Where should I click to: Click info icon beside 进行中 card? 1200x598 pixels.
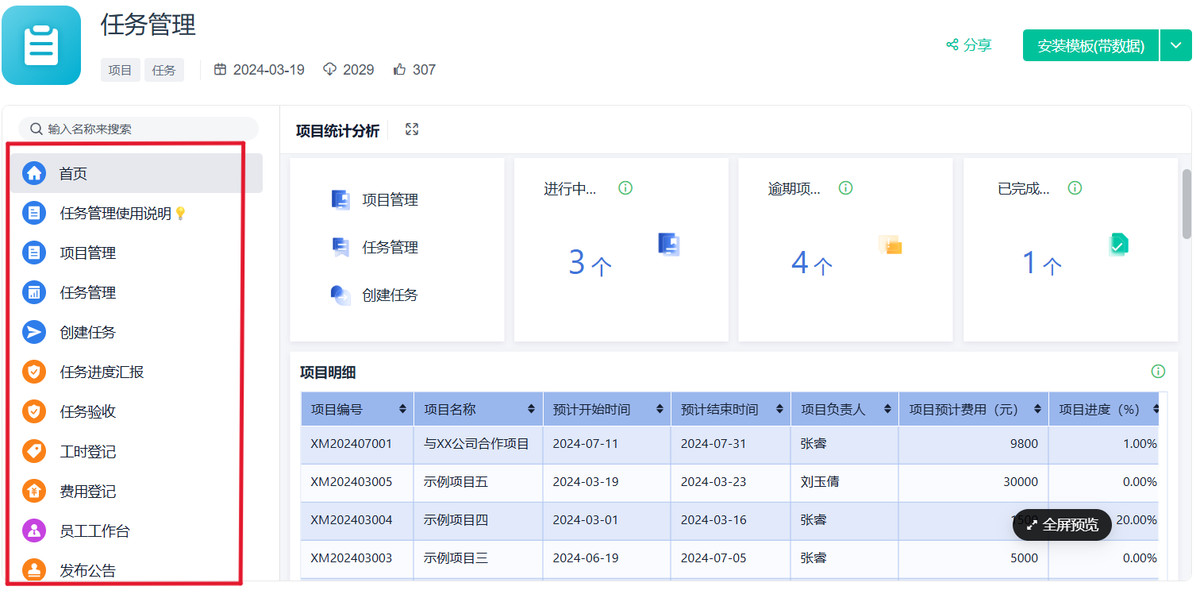click(x=625, y=188)
